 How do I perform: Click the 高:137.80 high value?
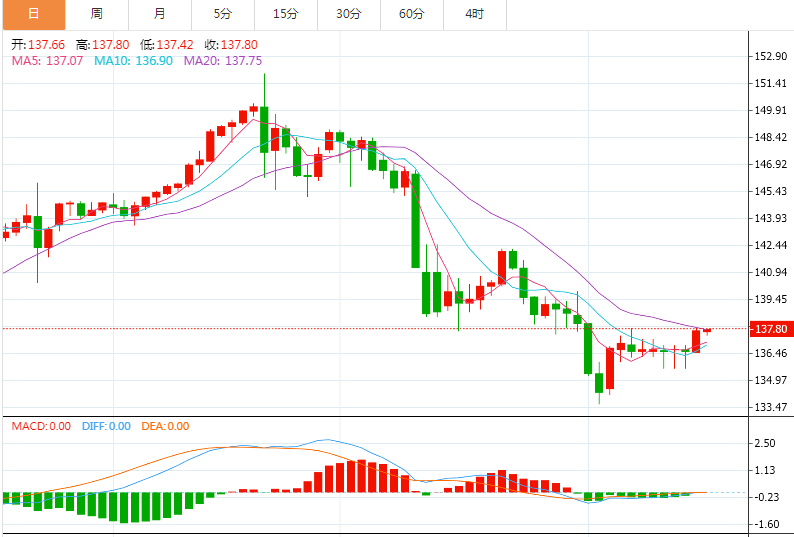[x=103, y=45]
